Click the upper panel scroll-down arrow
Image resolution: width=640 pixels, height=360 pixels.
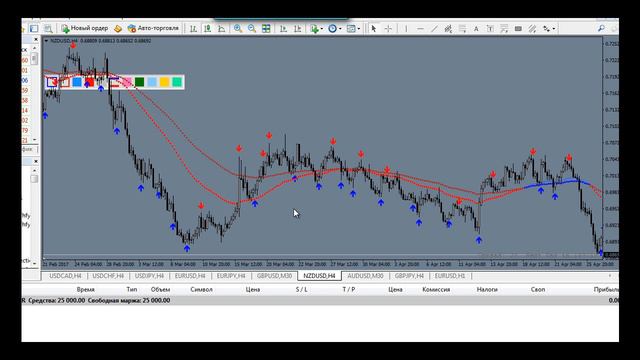click(x=34, y=139)
